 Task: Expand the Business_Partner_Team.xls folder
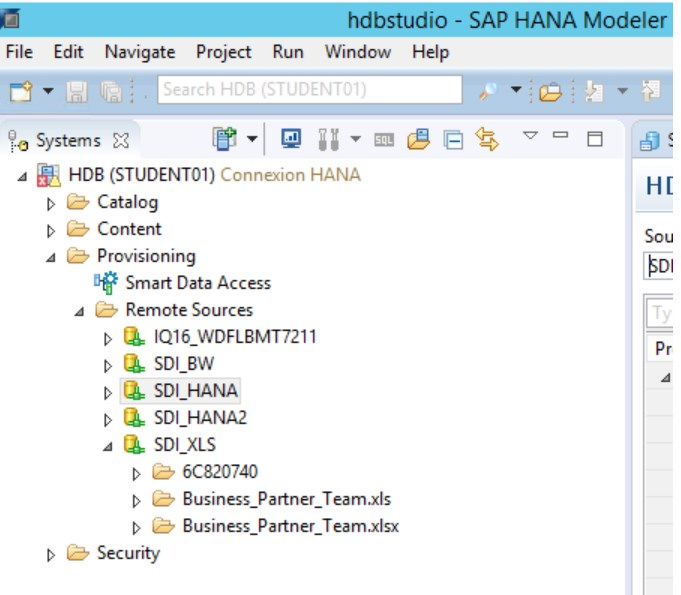click(x=136, y=501)
